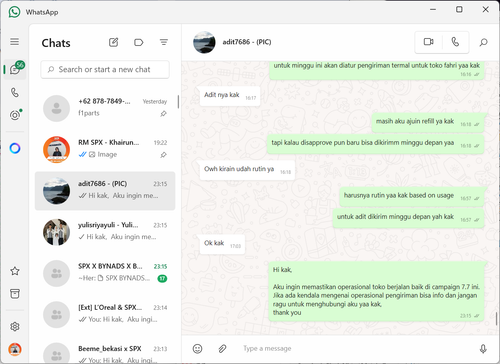
Task: Open Chats tab with 56 badge
Action: [15, 69]
